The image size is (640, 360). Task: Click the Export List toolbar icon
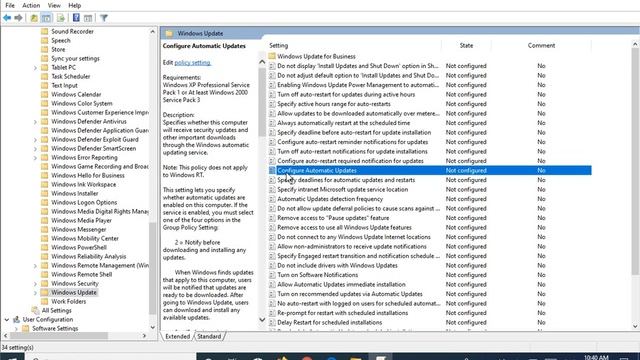click(x=61, y=18)
